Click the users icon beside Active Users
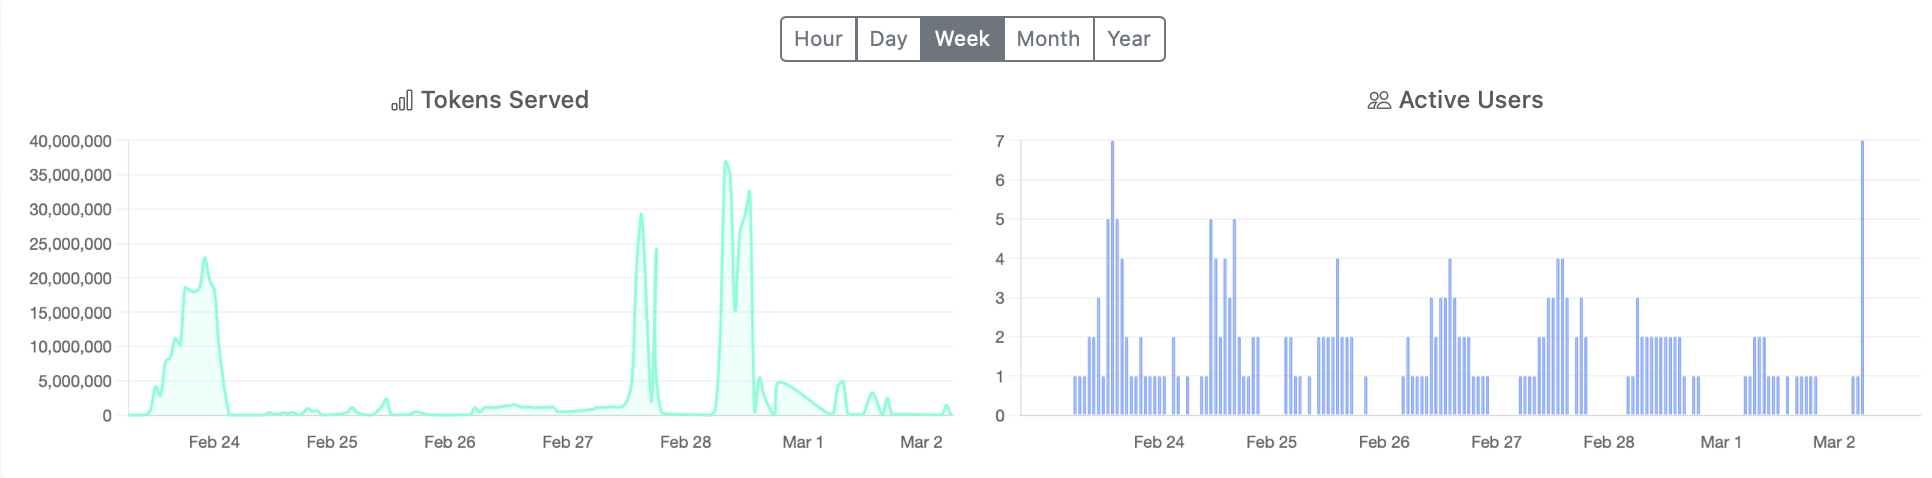Image resolution: width=1932 pixels, height=478 pixels. click(1379, 100)
